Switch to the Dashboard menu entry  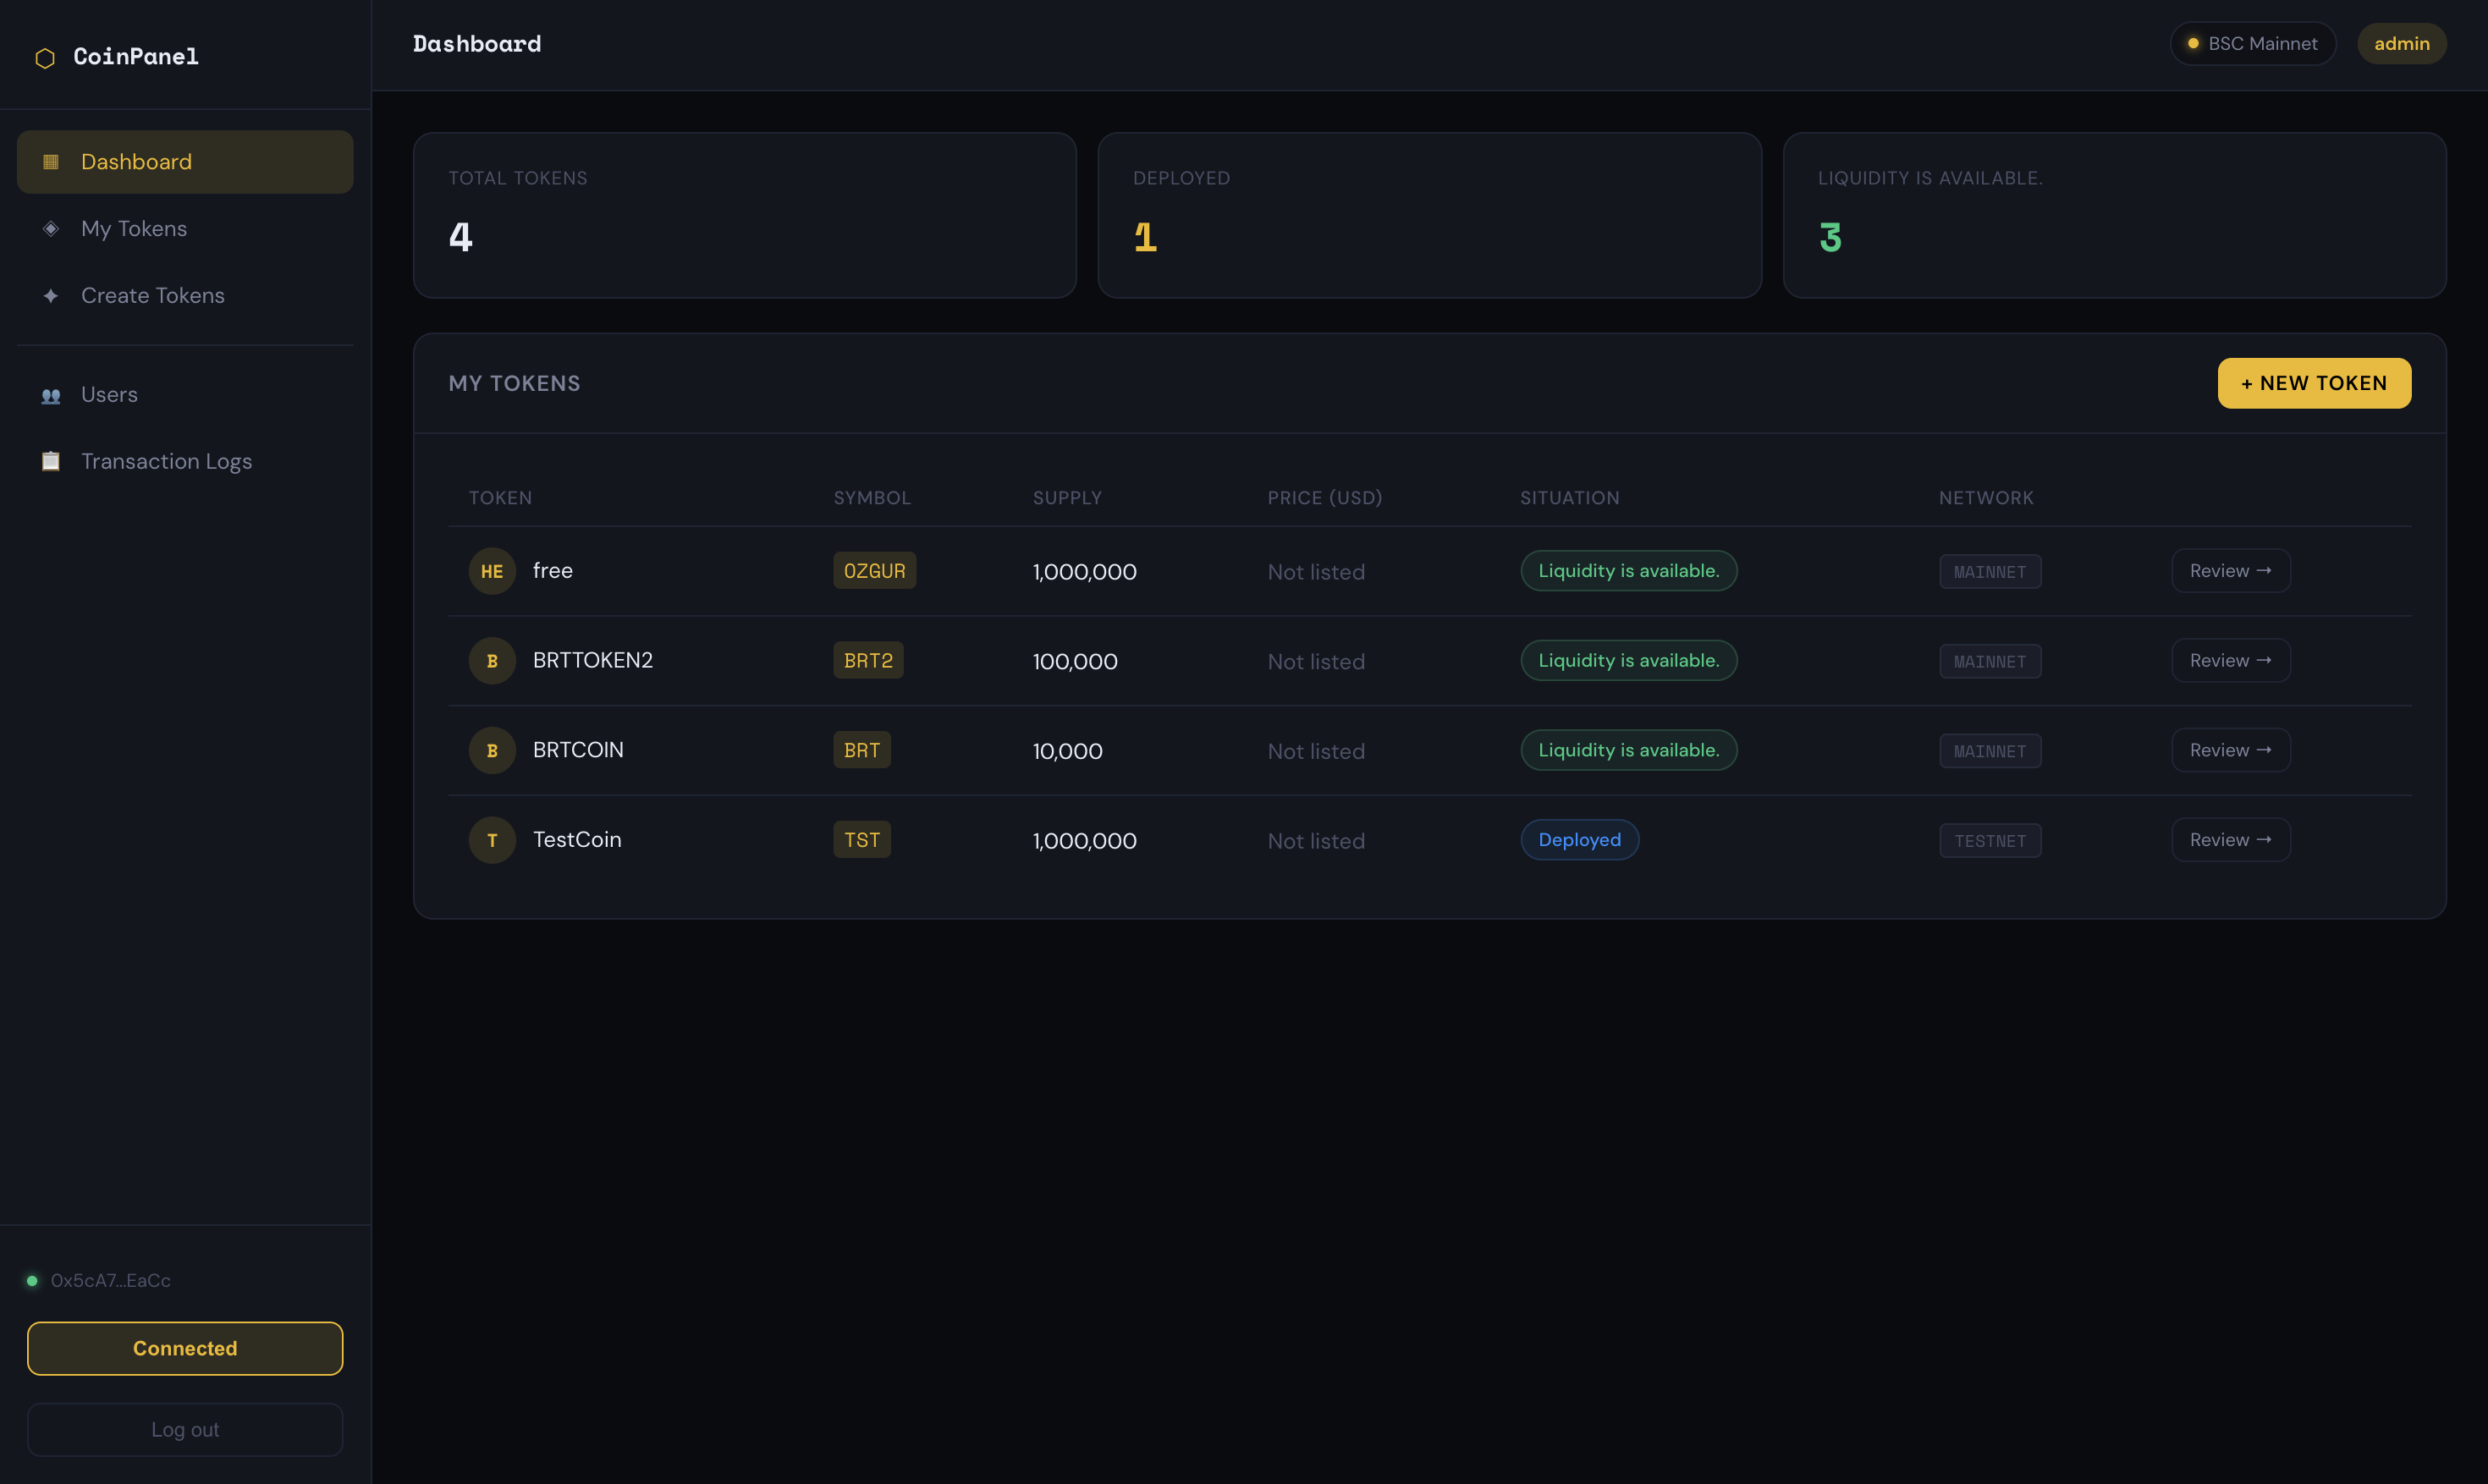(x=136, y=161)
